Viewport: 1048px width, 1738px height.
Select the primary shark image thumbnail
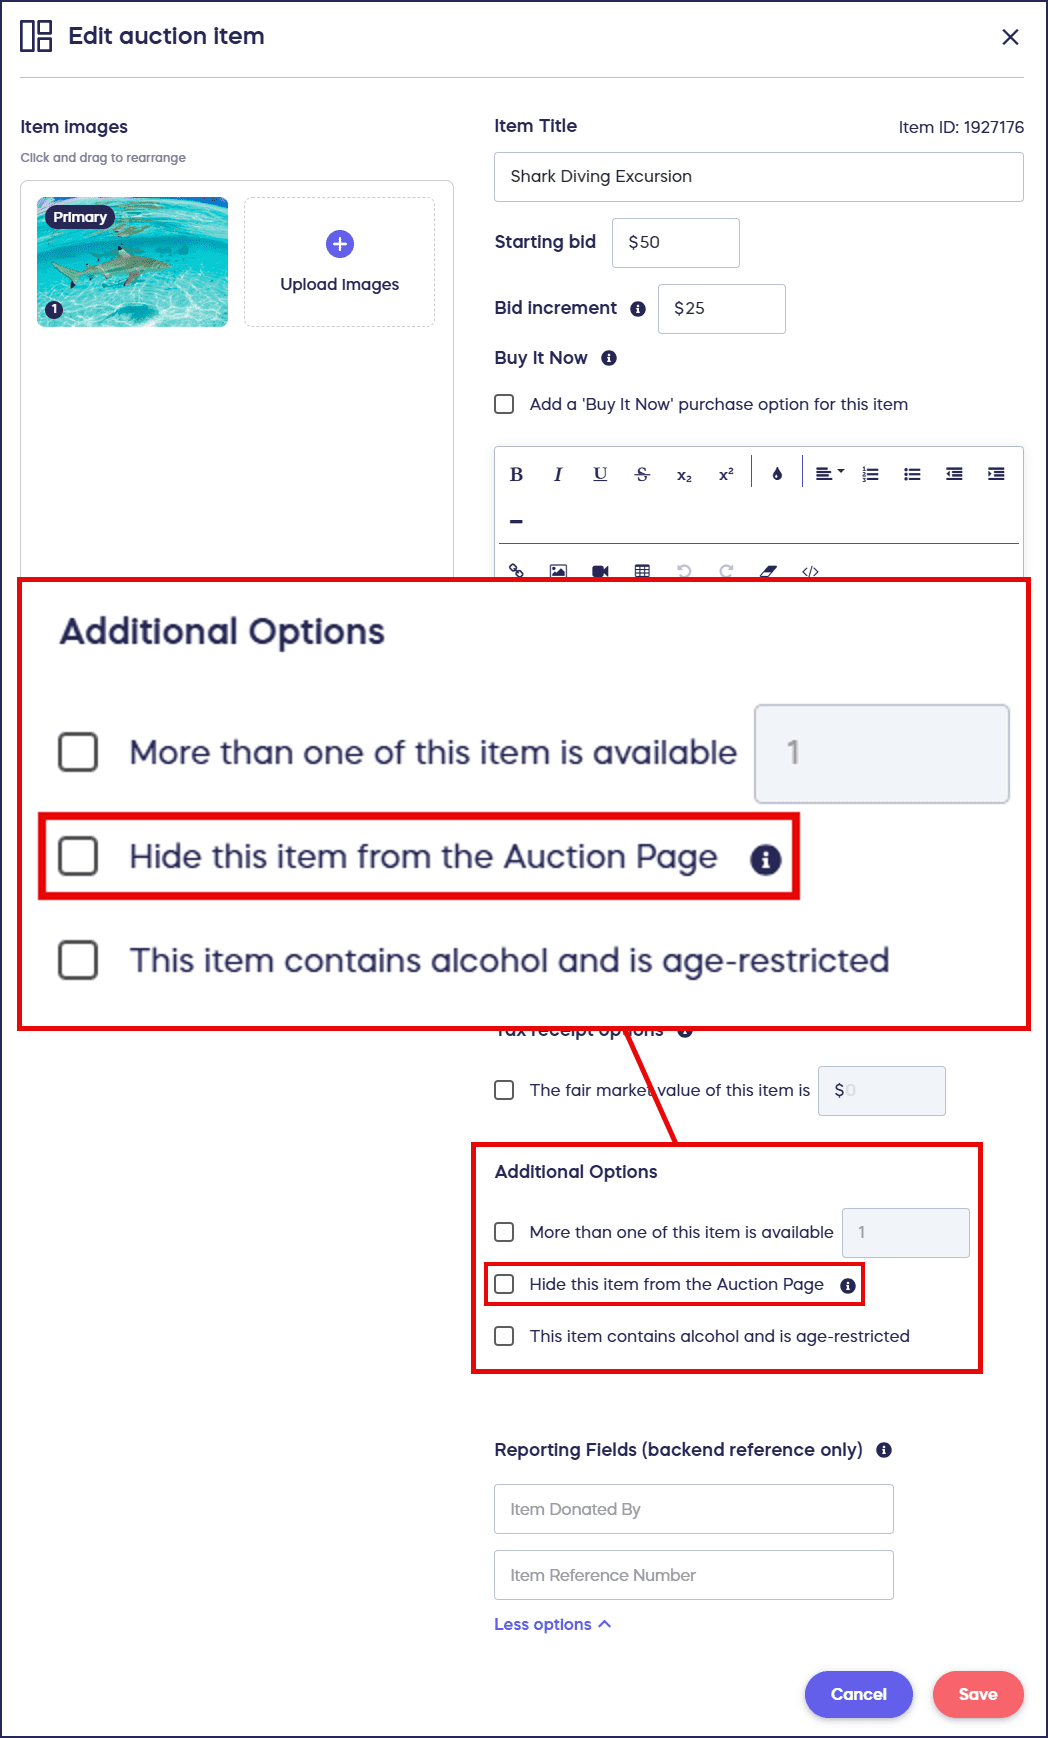(x=133, y=262)
